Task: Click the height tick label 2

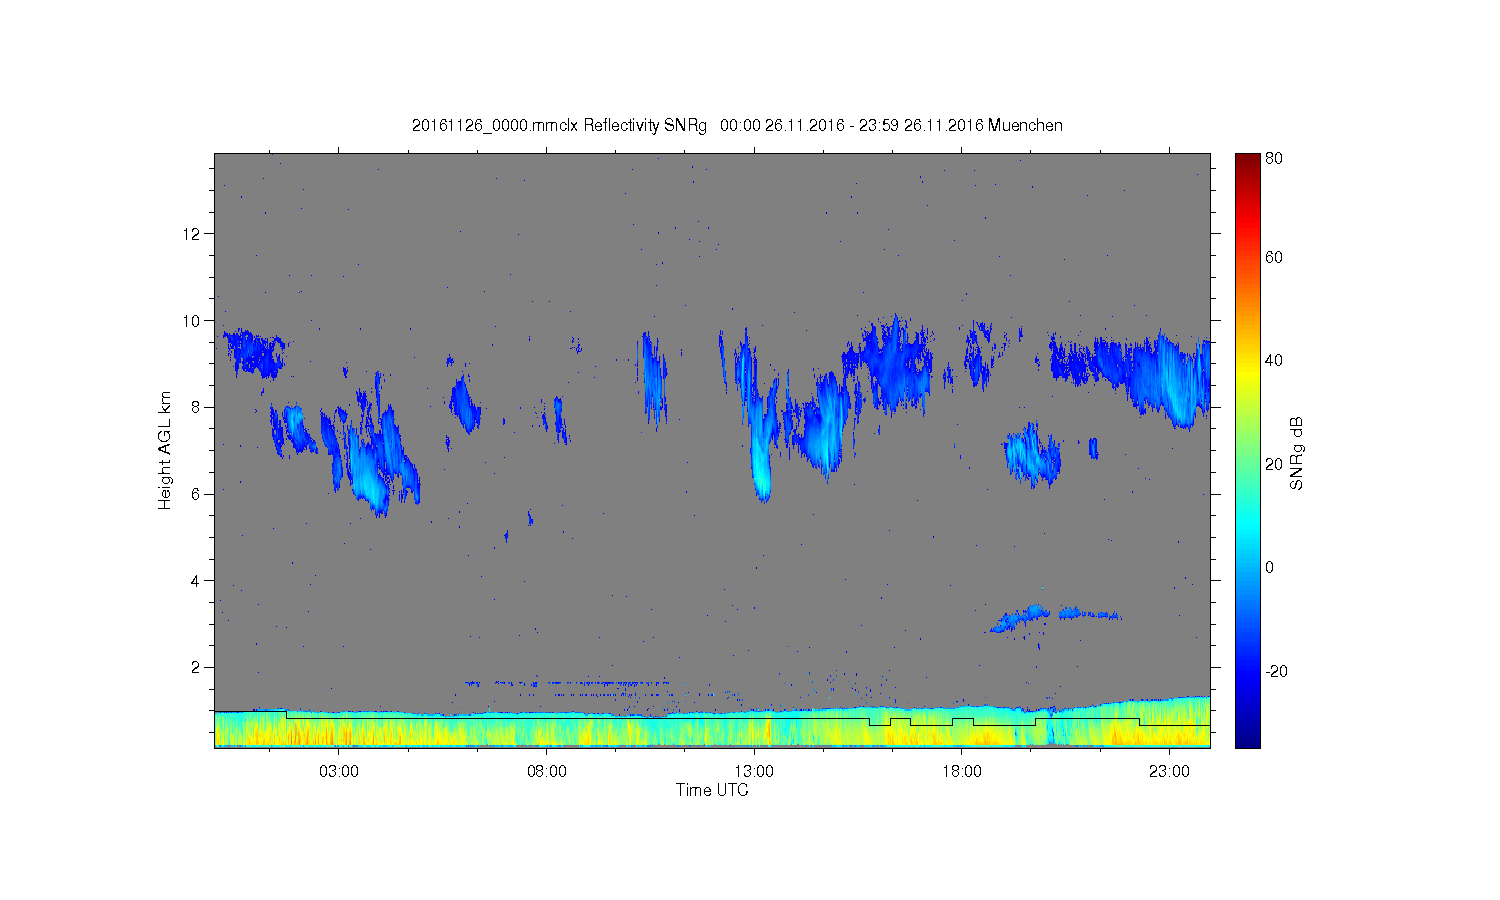Action: 196,667
